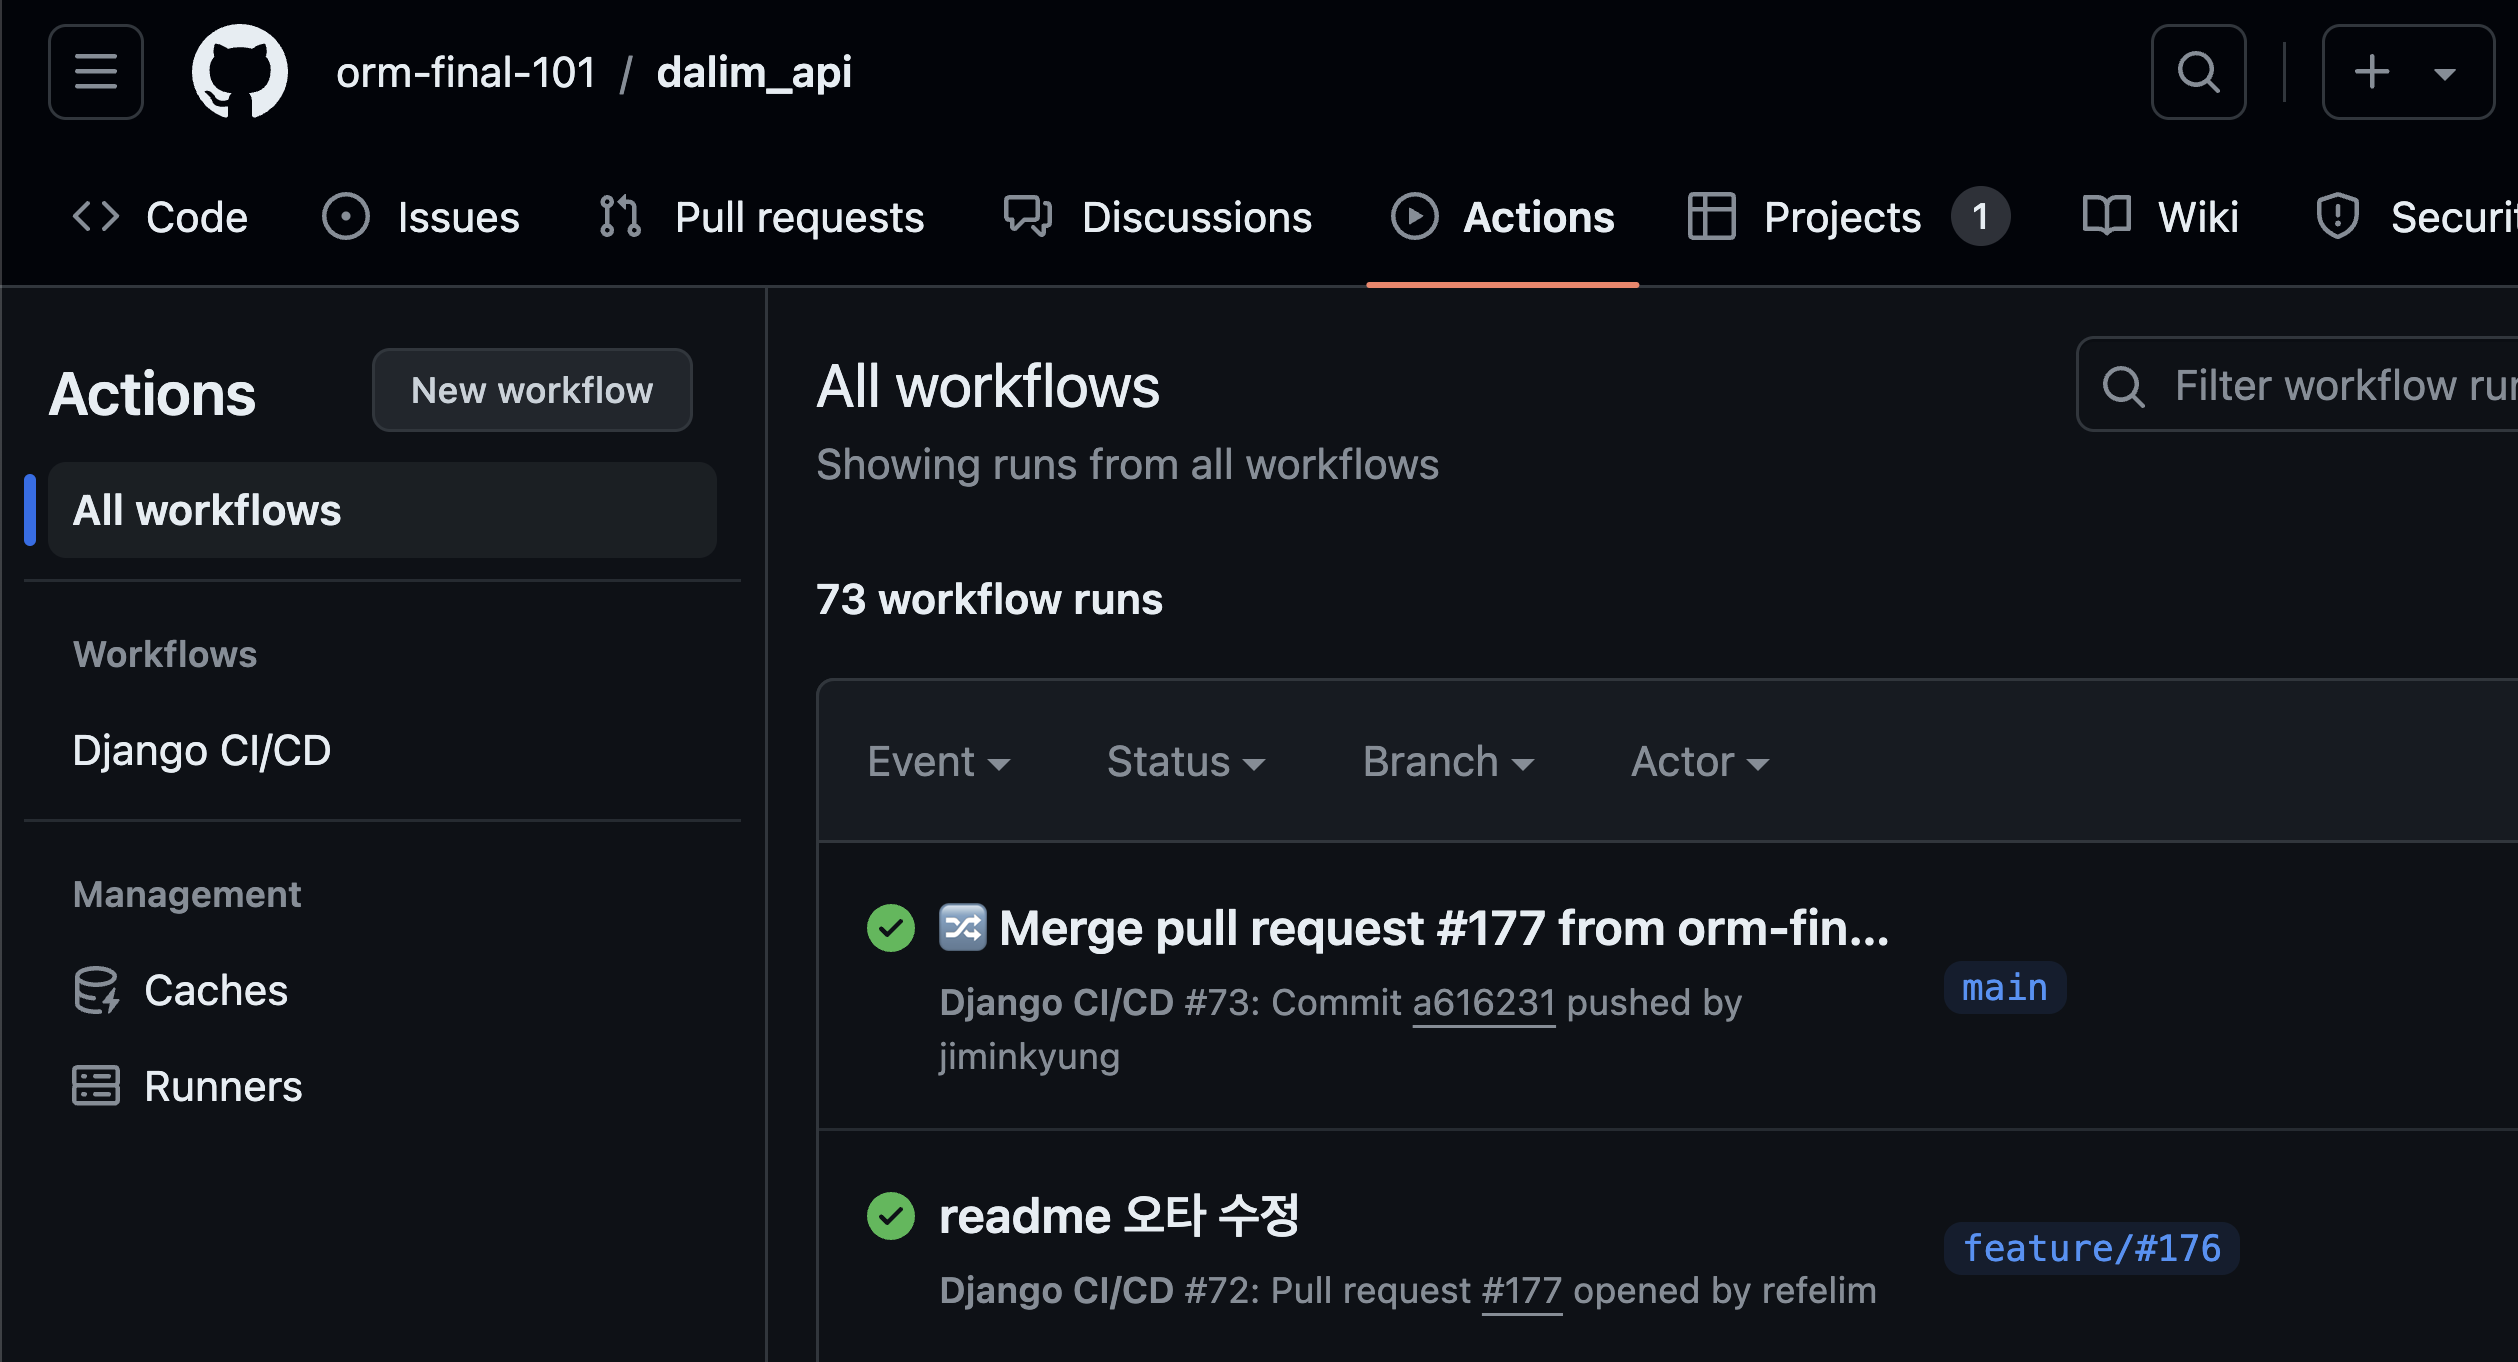Expand the Actor filter dropdown
Viewport: 2518px width, 1362px height.
[x=1700, y=762]
